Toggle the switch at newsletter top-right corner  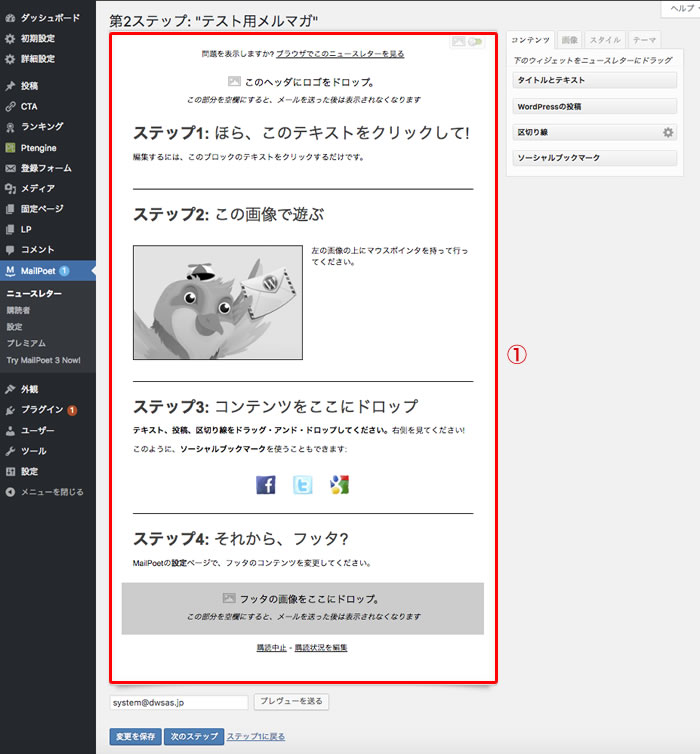474,42
